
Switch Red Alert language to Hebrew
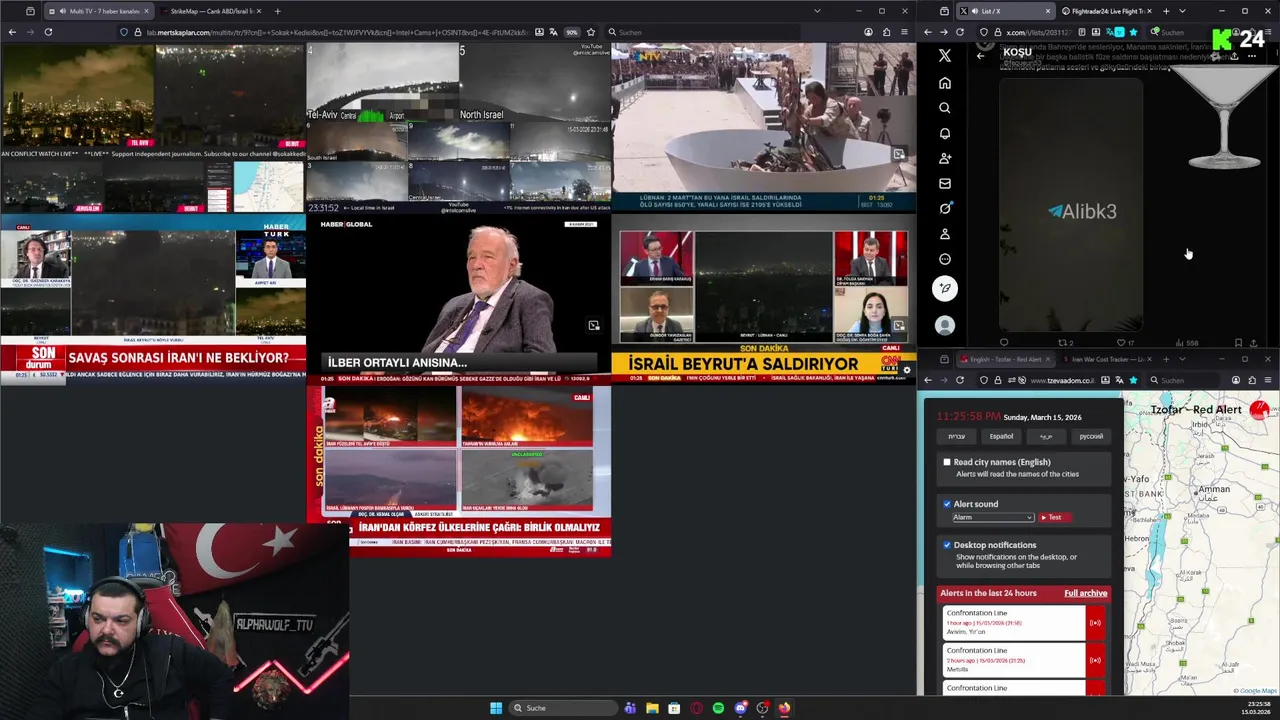point(957,436)
